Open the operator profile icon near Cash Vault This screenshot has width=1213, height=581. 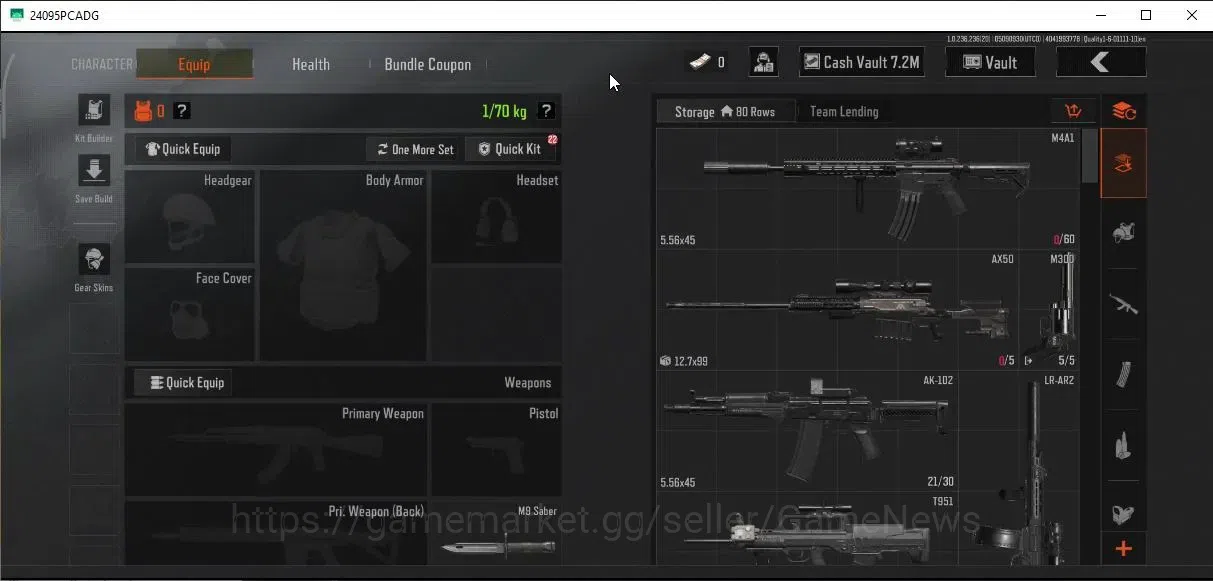[764, 62]
